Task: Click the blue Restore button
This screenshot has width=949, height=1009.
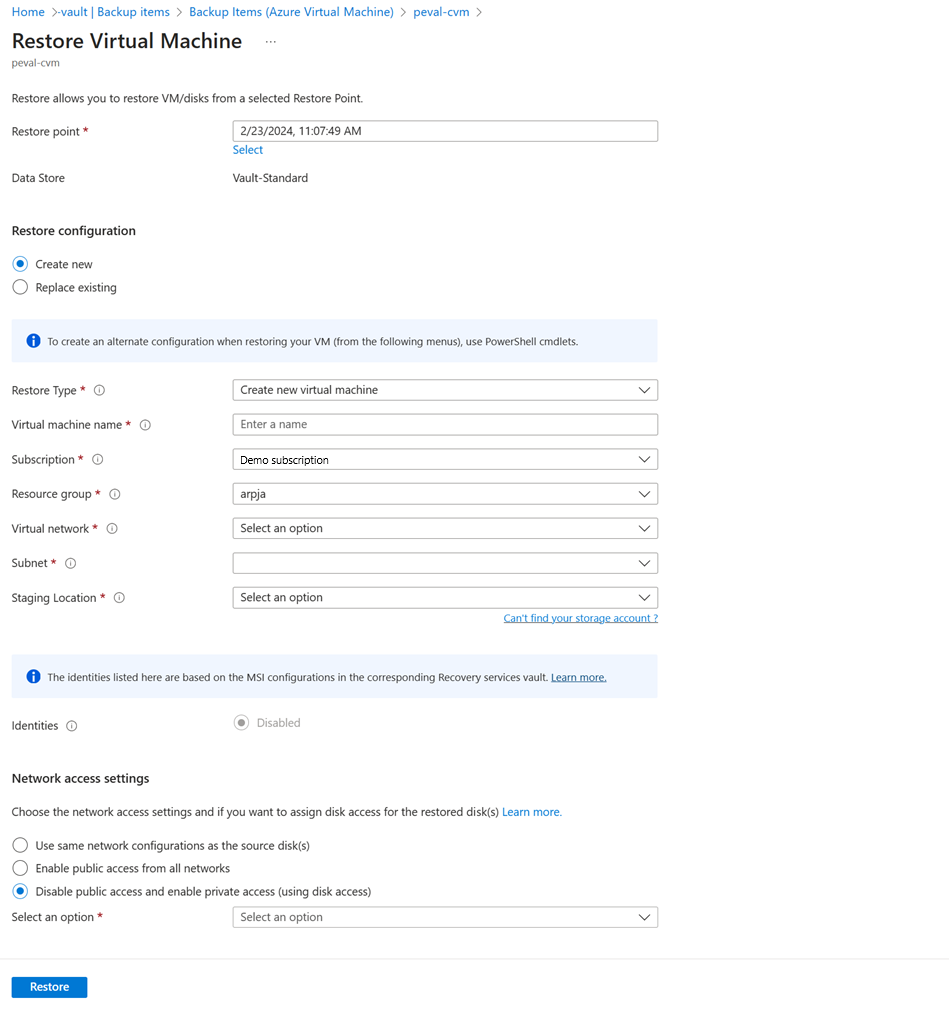Action: point(50,987)
